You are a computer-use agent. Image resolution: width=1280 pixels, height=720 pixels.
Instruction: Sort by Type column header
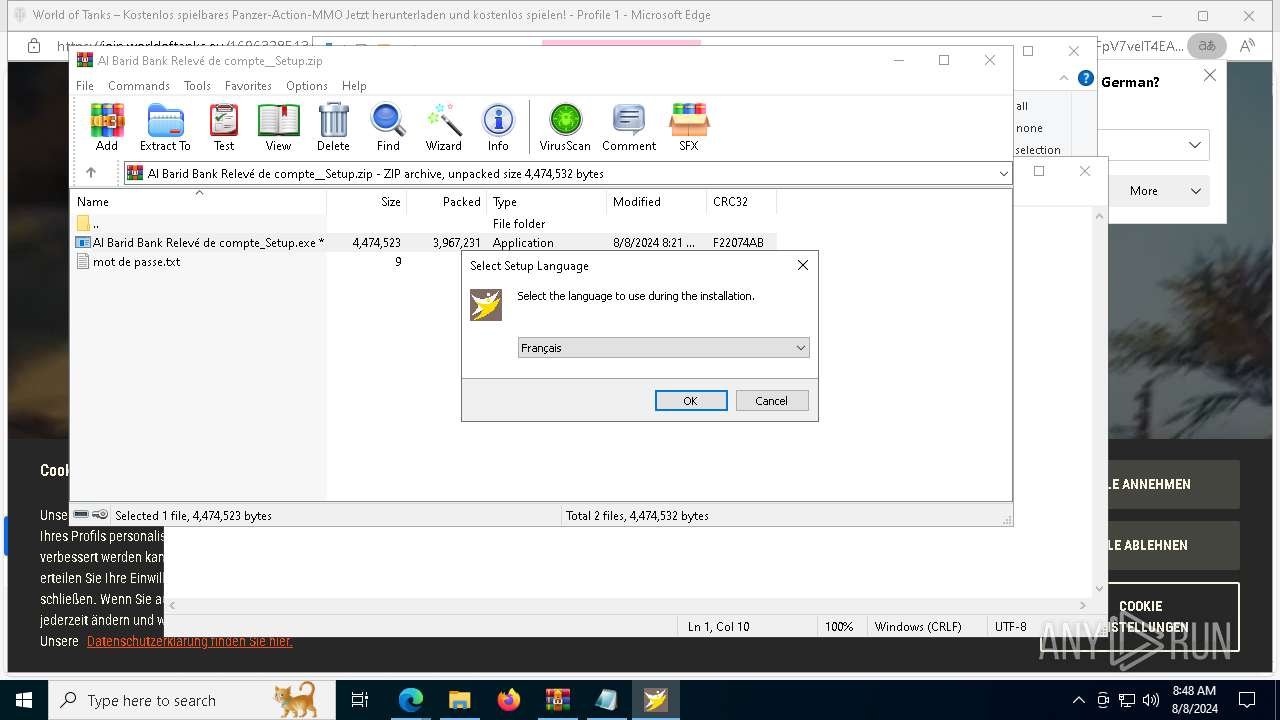point(547,201)
